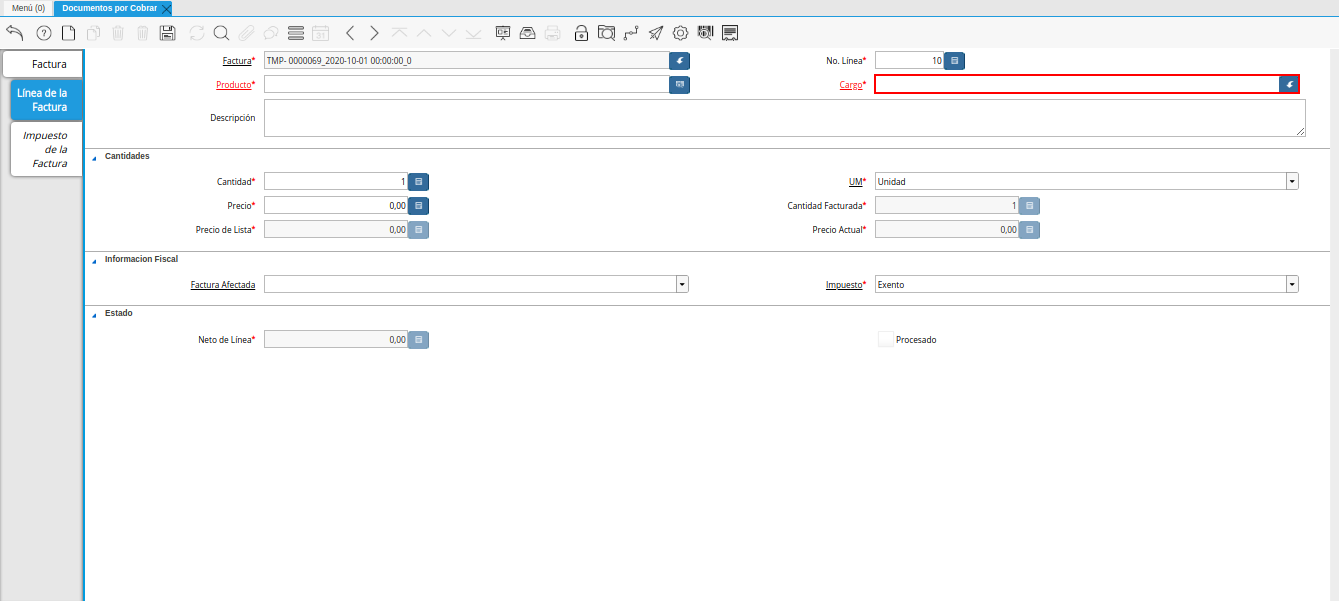Click the Factura field lookup button
Viewport: 1339px width, 601px height.
pyautogui.click(x=680, y=61)
